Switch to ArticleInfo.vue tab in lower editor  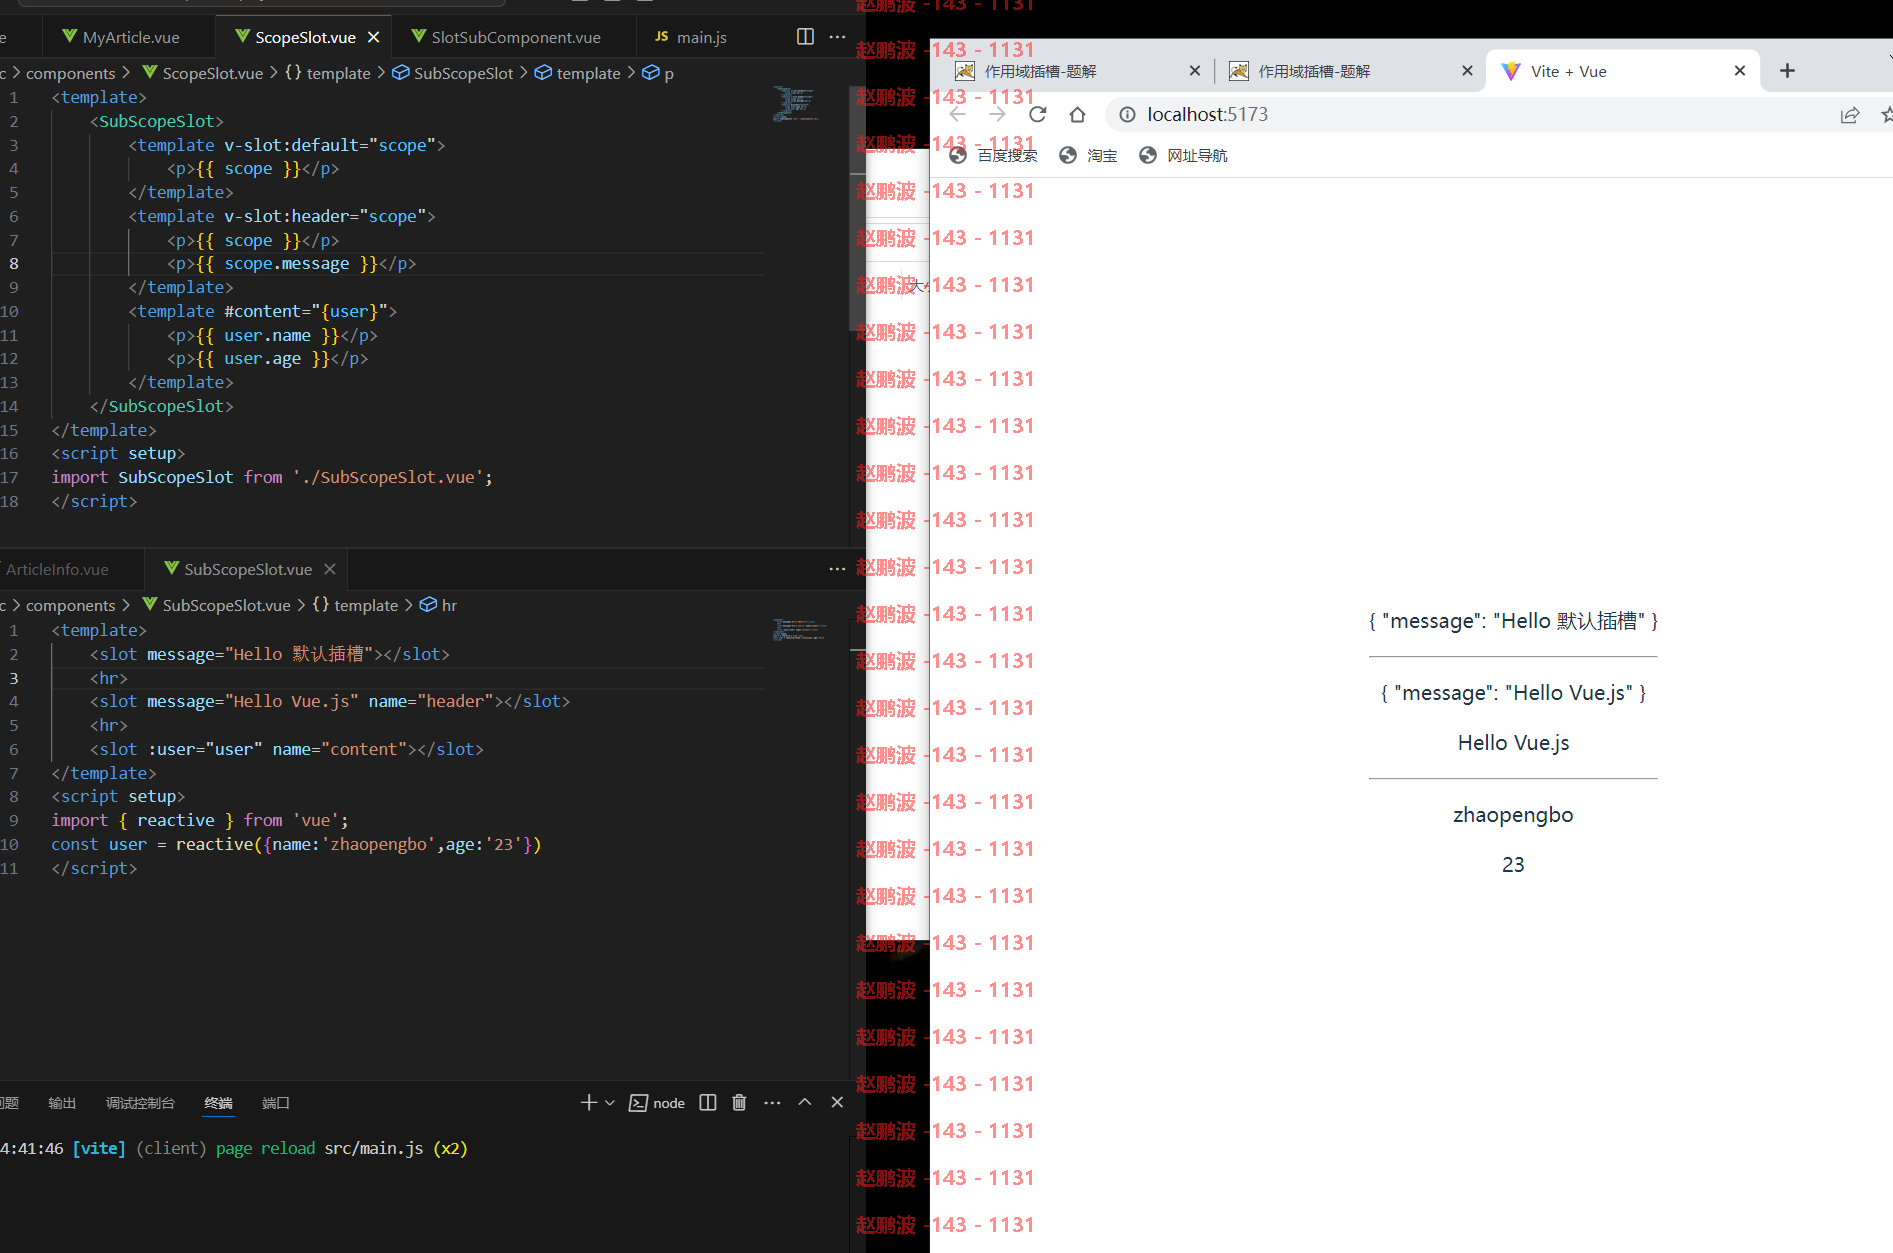58,569
